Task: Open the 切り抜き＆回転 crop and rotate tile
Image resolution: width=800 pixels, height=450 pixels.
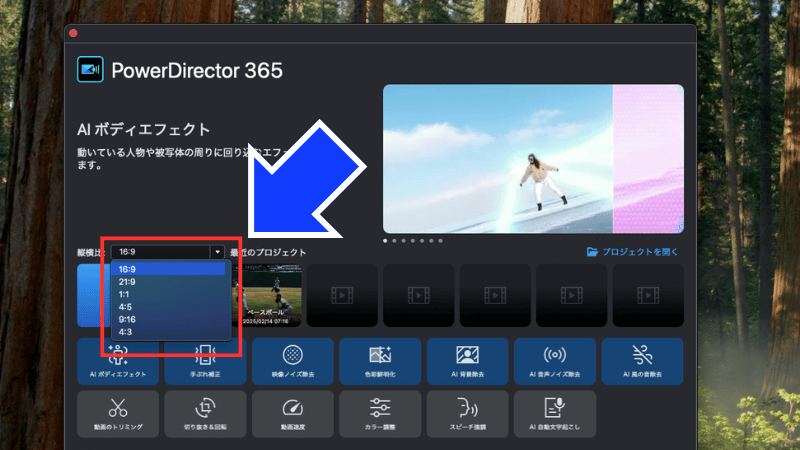Action: pyautogui.click(x=205, y=414)
